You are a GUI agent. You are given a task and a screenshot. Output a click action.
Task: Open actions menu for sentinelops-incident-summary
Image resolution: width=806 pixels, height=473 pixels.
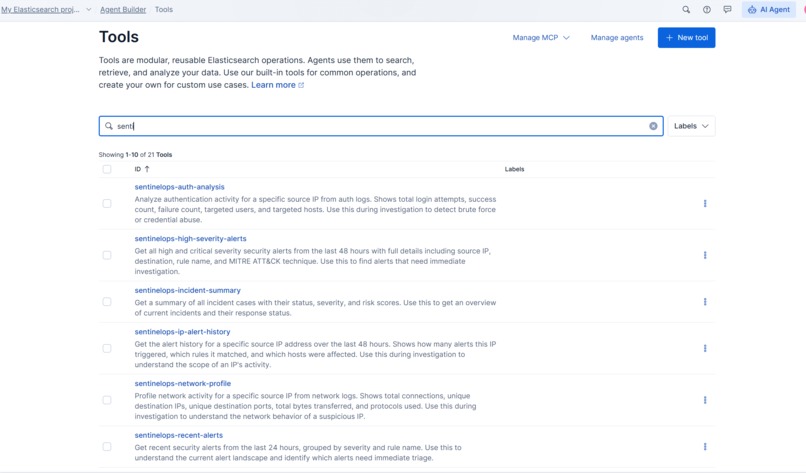click(x=705, y=302)
